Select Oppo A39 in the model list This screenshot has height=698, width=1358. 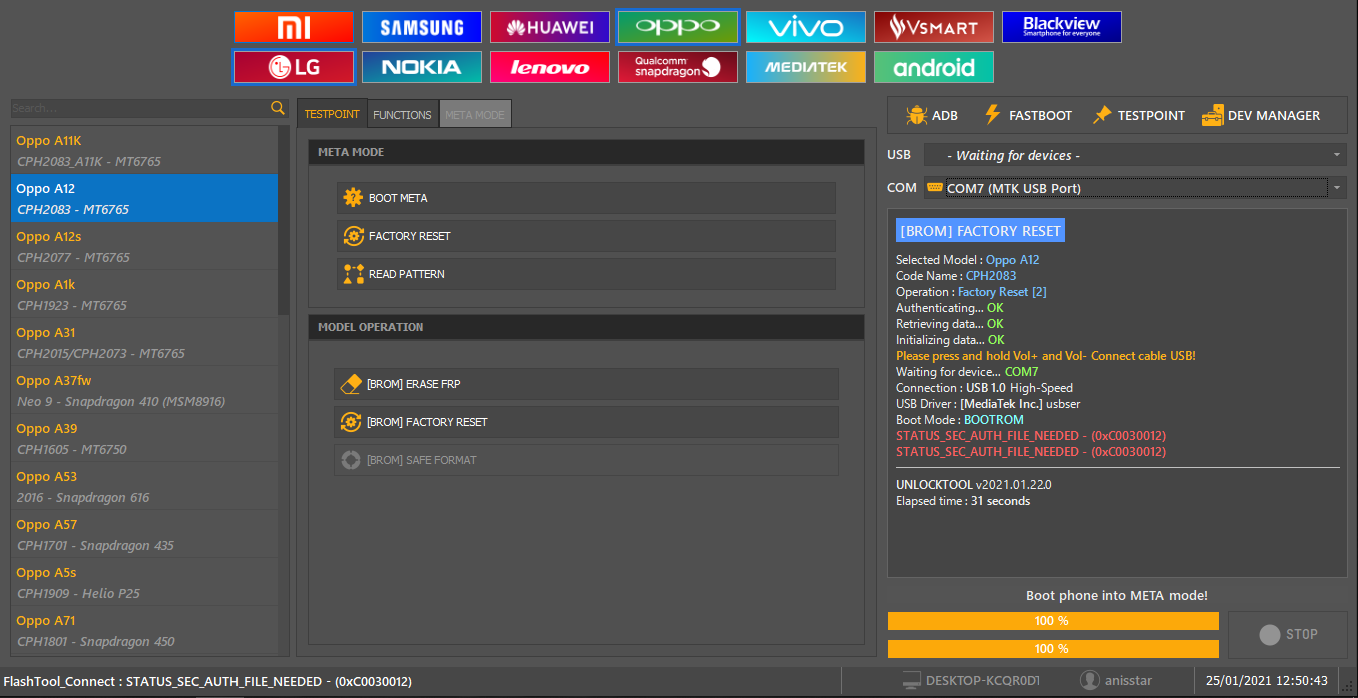point(144,438)
